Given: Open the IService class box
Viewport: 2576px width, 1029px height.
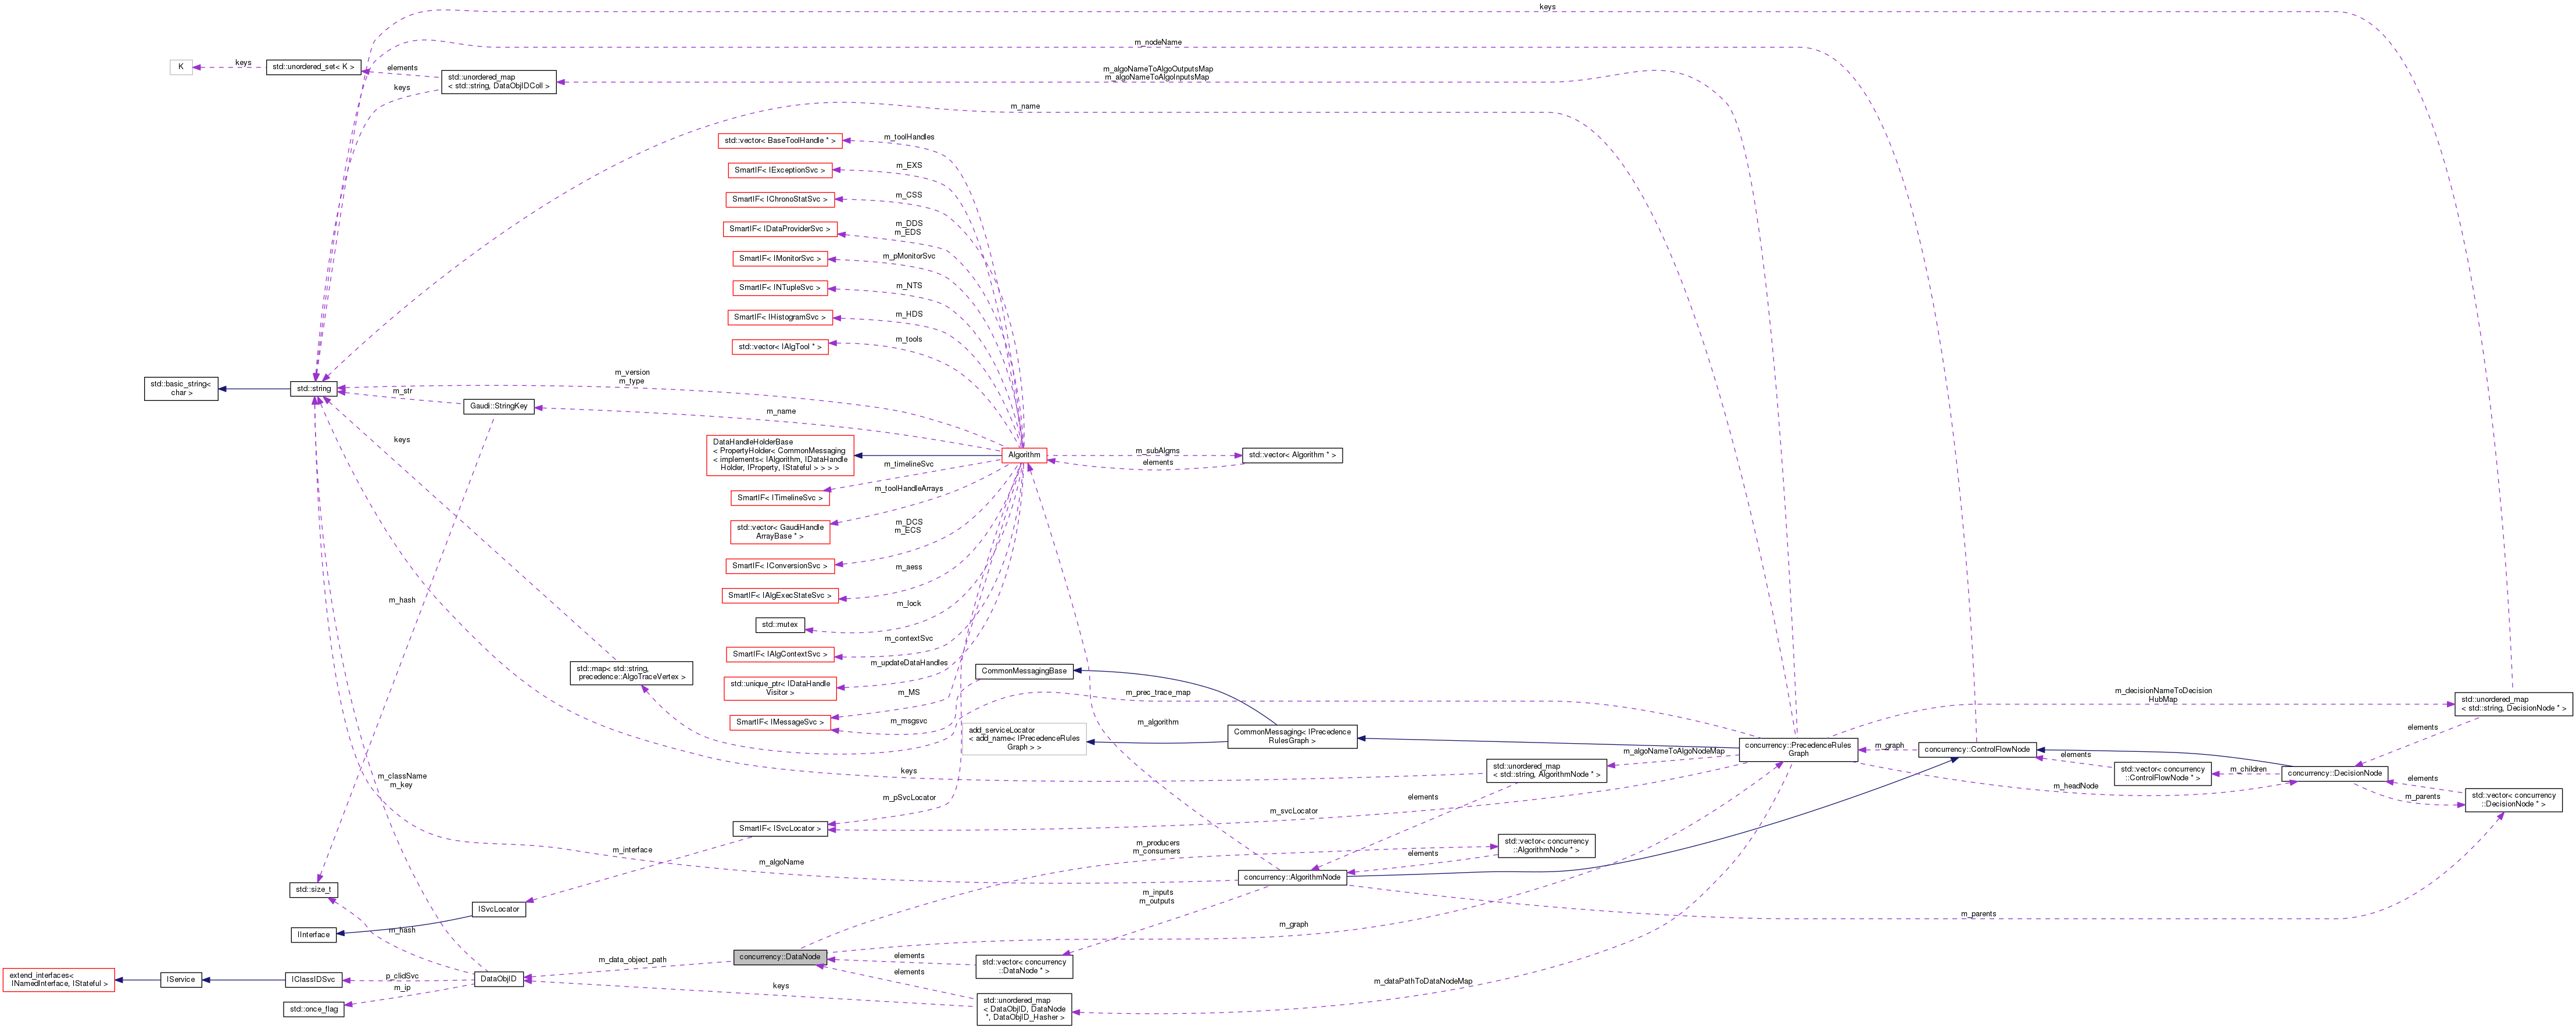Looking at the screenshot, I should (180, 979).
